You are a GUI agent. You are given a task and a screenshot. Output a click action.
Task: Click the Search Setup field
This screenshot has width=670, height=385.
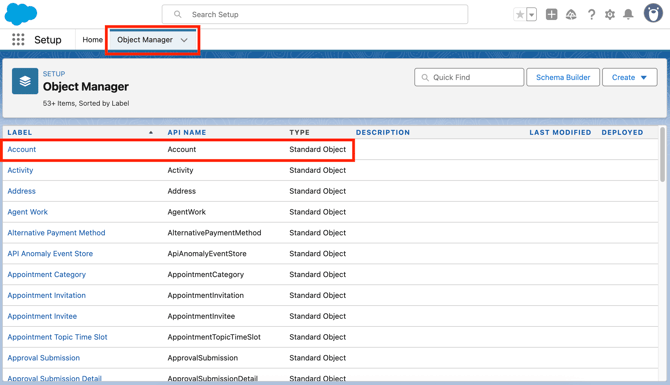(x=315, y=15)
